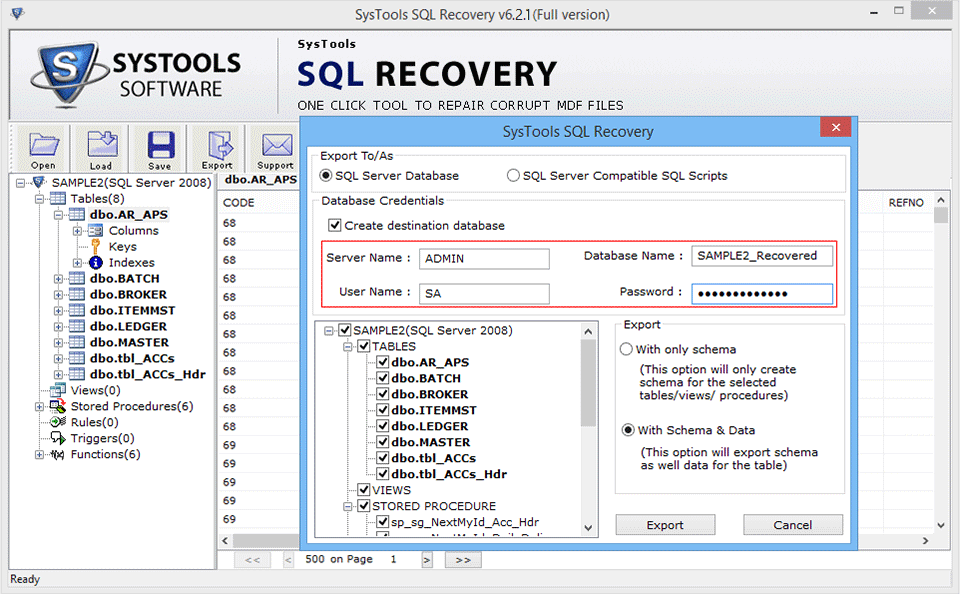
Task: Click the Stored Procedures icon in left tree
Action: pyautogui.click(x=58, y=406)
